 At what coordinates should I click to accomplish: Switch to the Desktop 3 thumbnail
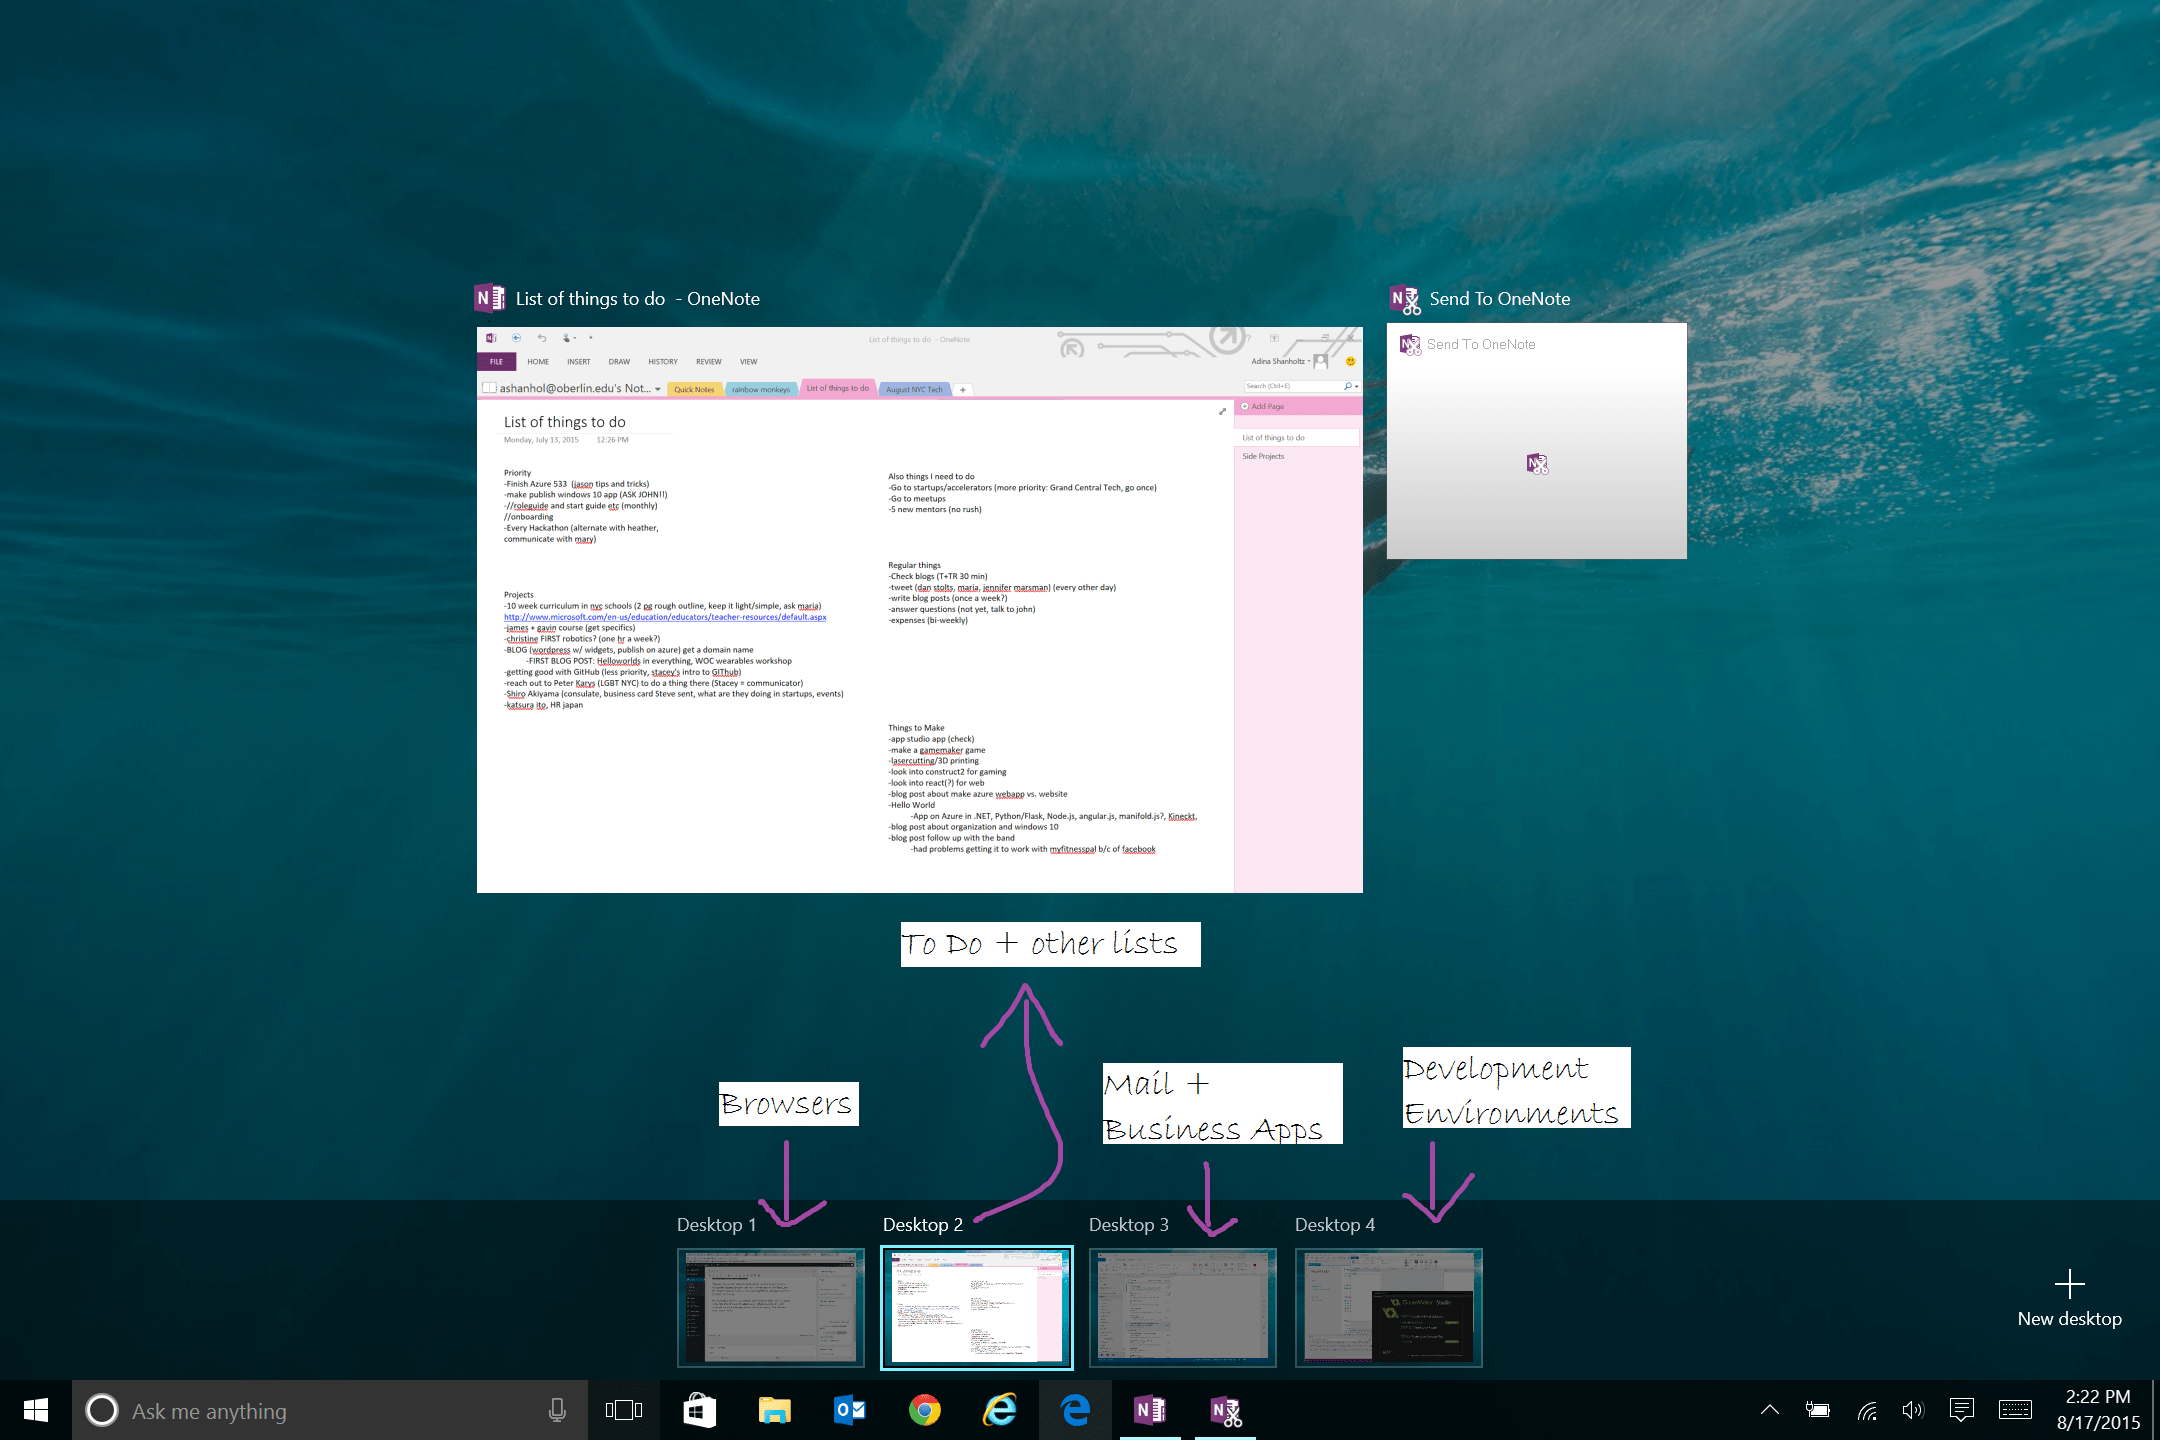click(x=1182, y=1307)
